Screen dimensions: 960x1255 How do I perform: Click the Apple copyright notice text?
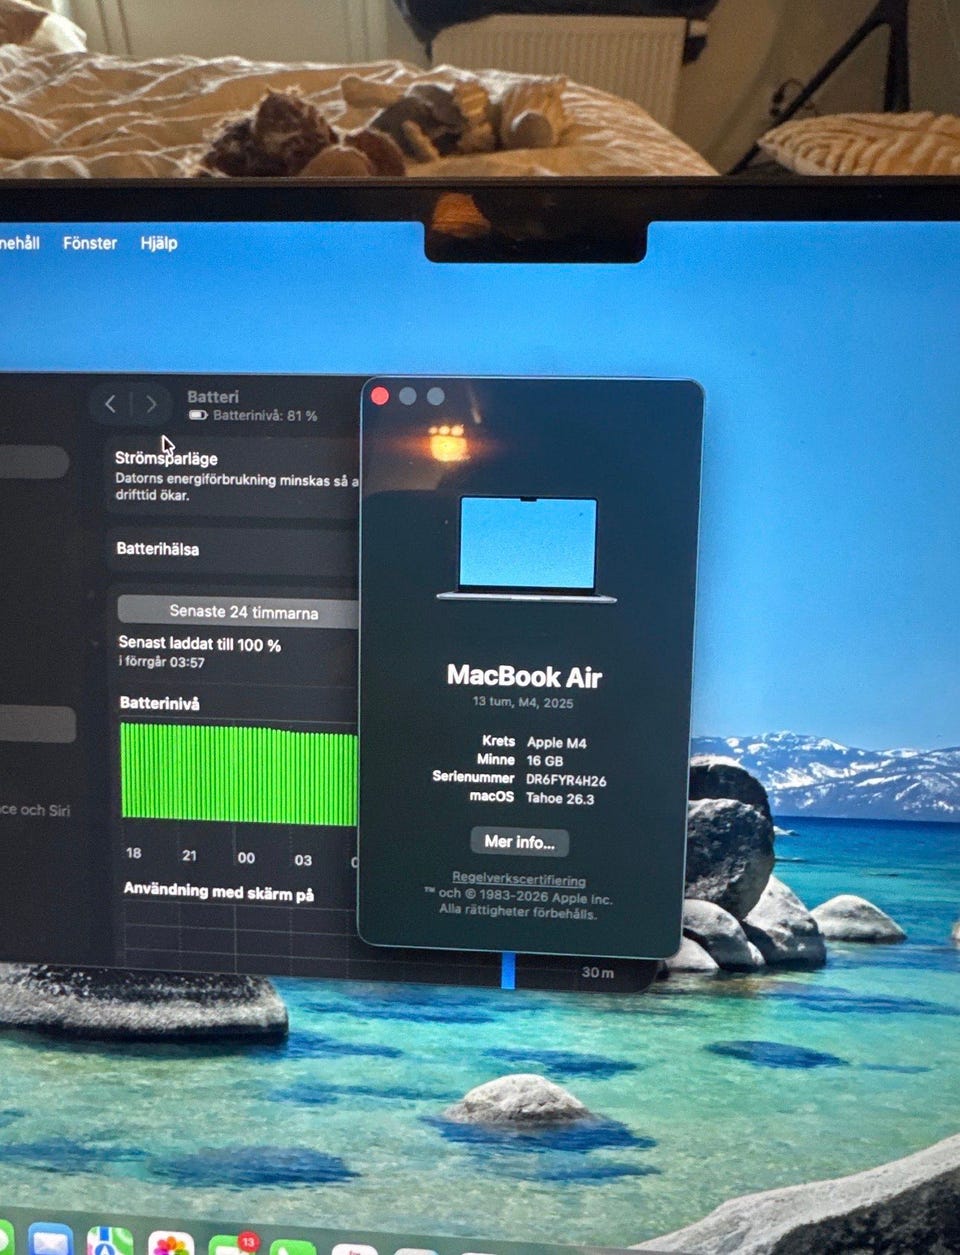click(518, 897)
